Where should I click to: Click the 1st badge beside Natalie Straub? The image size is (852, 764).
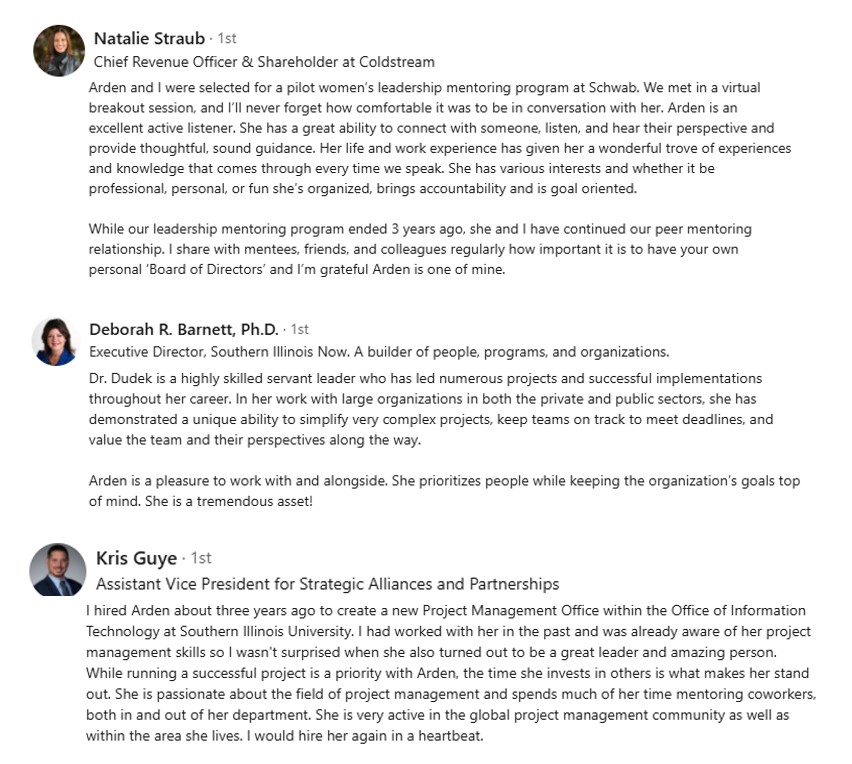click(x=227, y=39)
